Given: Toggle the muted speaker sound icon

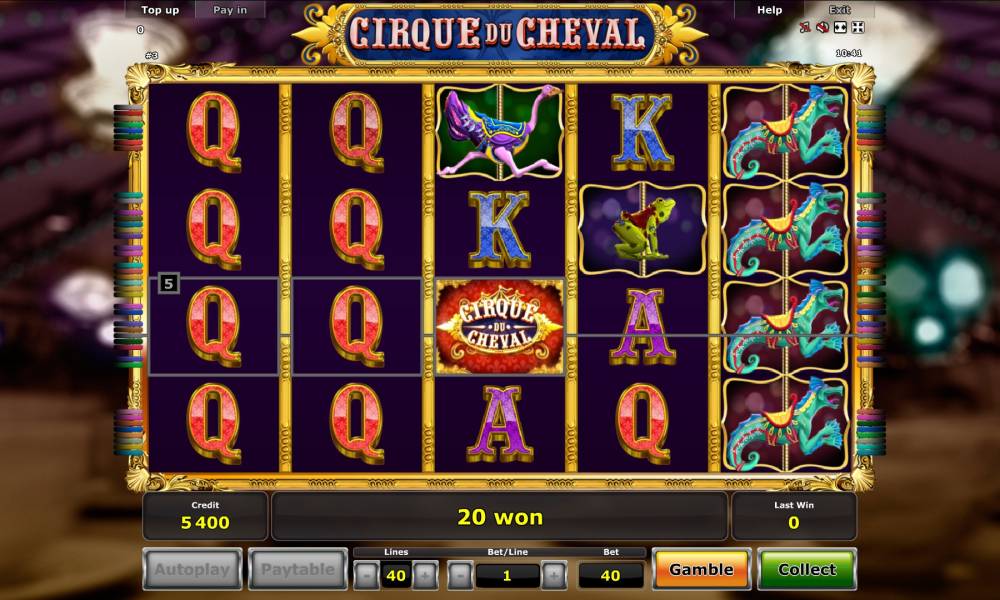Looking at the screenshot, I should (x=823, y=27).
